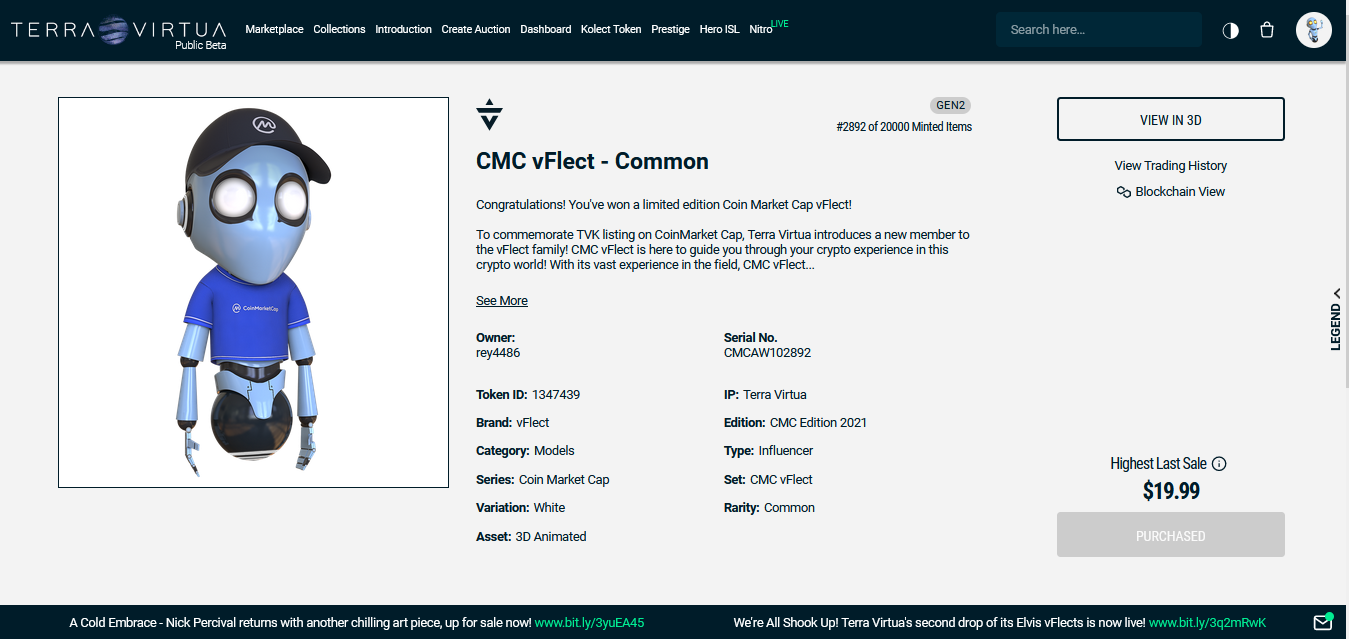This screenshot has width=1349, height=639.
Task: Select Create Auction in navigation
Action: [476, 29]
